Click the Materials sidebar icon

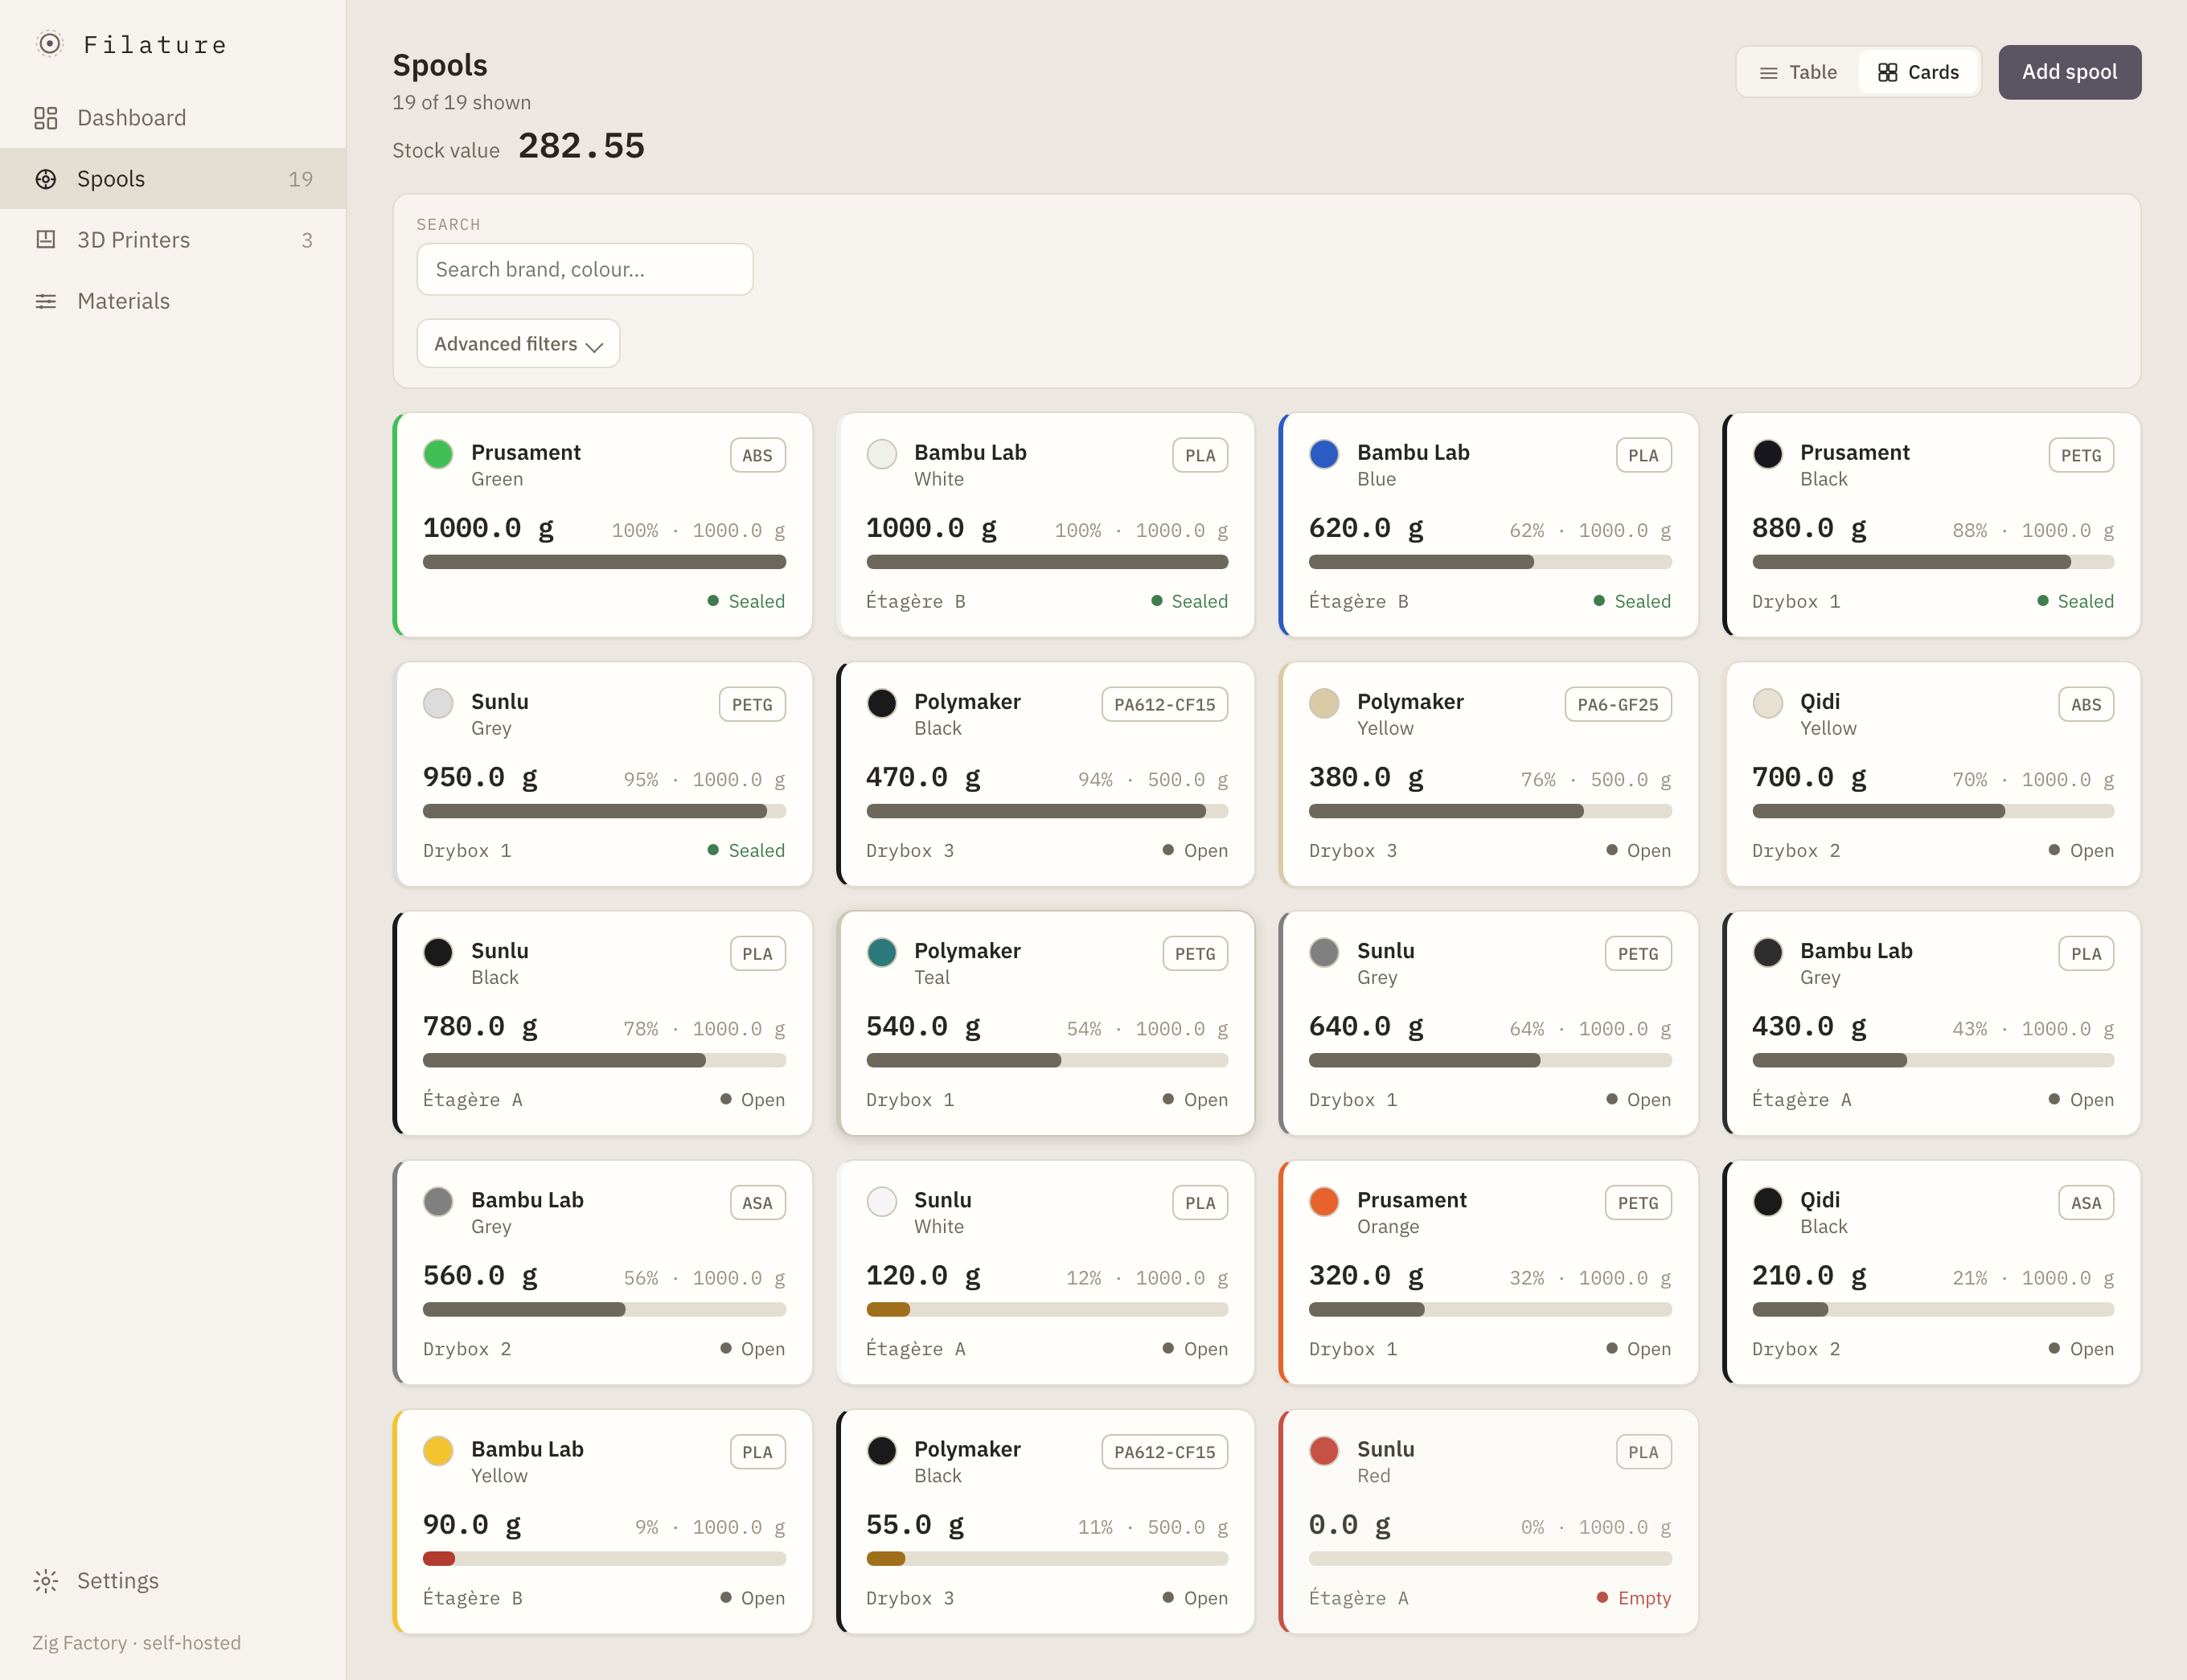pyautogui.click(x=46, y=301)
